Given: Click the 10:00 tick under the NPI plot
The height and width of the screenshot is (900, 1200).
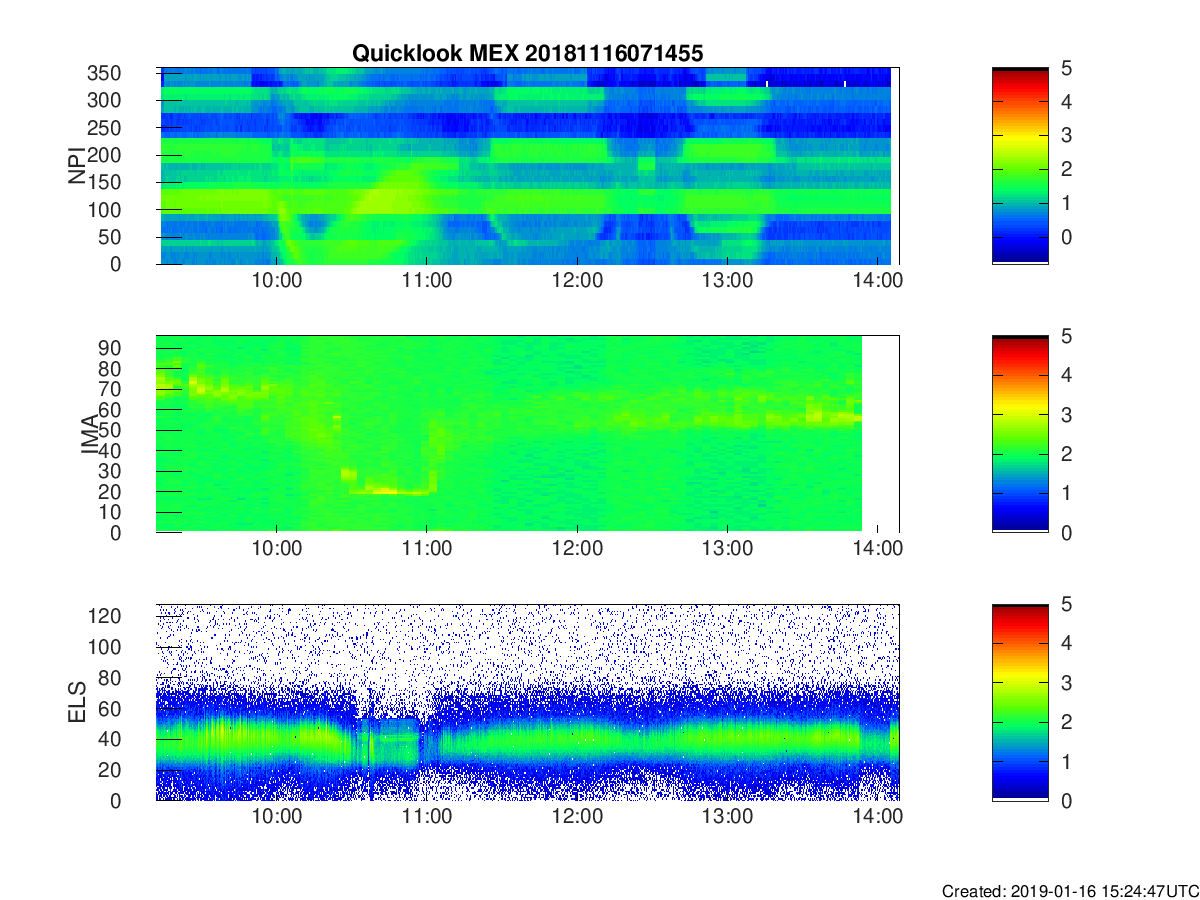Looking at the screenshot, I should (277, 280).
